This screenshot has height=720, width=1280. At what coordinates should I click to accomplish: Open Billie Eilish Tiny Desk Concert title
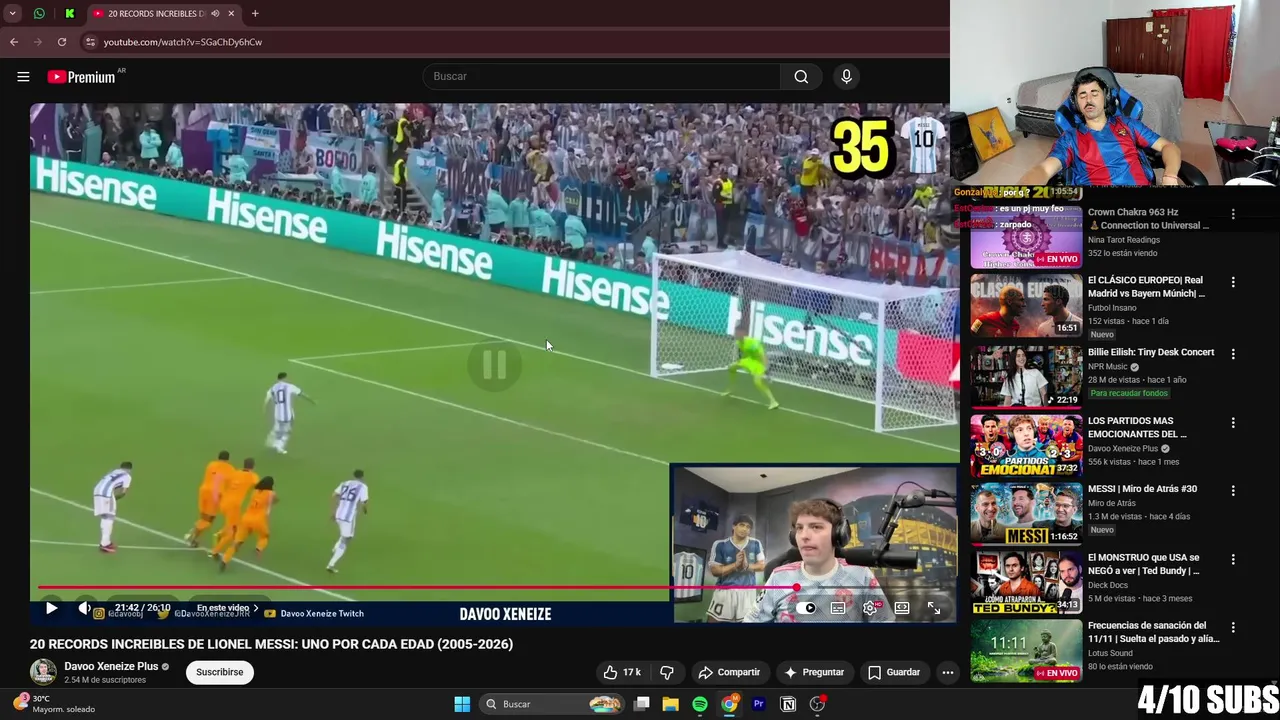pyautogui.click(x=1151, y=352)
